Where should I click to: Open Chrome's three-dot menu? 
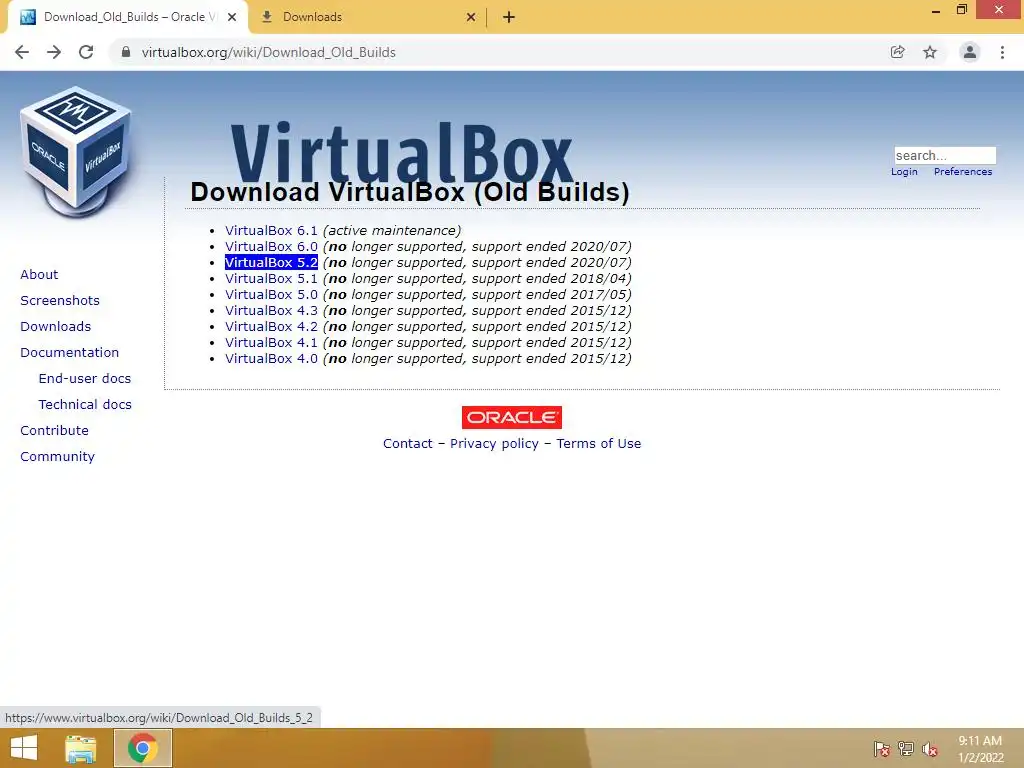coord(1002,52)
